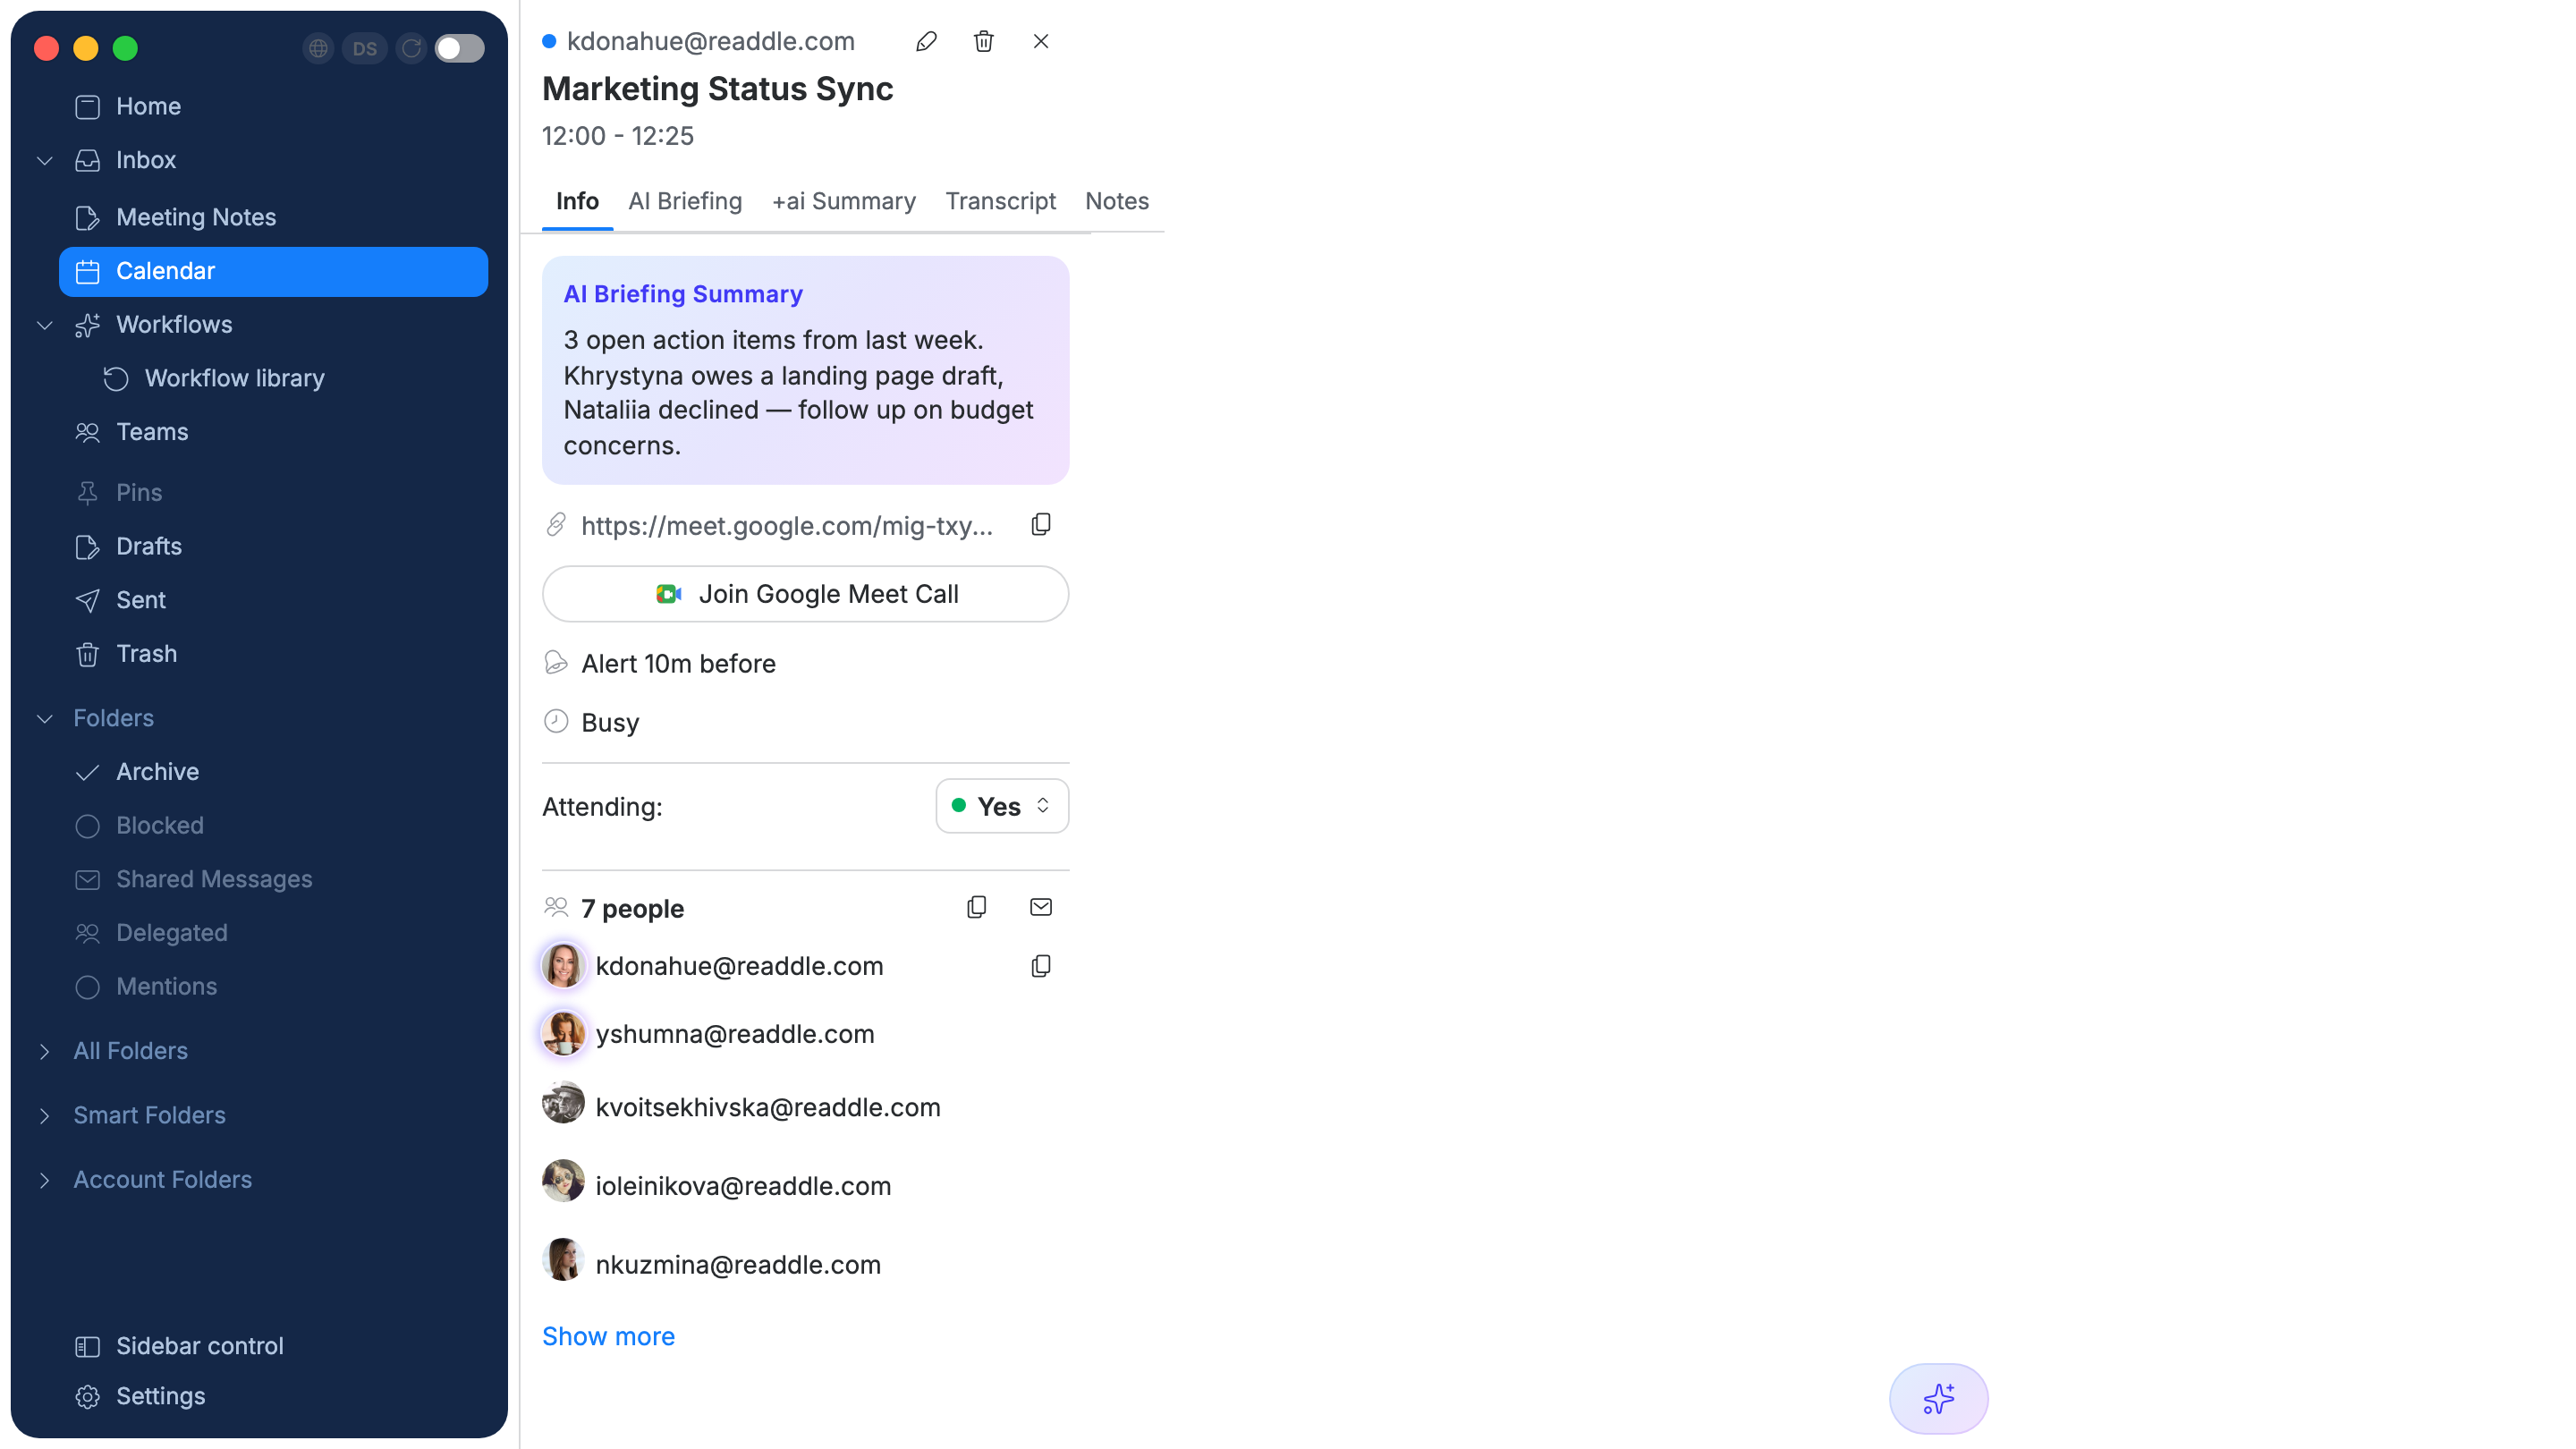The width and height of the screenshot is (2576, 1449).
Task: Expand the Account Folders section
Action: (x=45, y=1180)
